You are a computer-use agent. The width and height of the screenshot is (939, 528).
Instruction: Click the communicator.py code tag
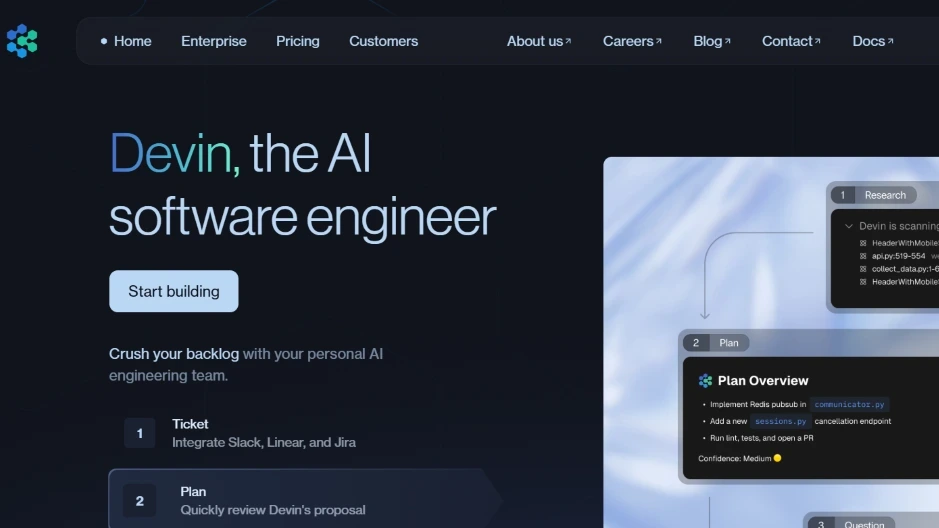pos(849,405)
